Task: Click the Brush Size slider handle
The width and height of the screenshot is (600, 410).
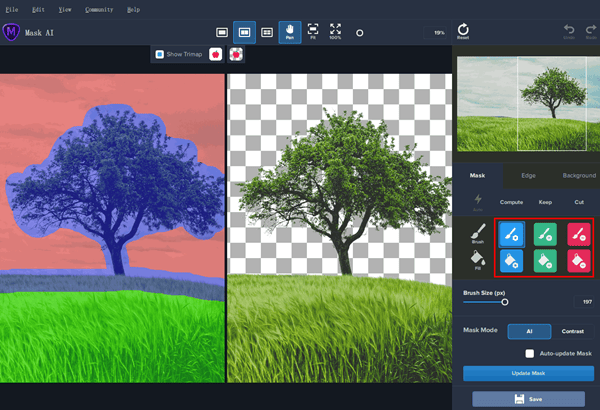Action: tap(505, 300)
